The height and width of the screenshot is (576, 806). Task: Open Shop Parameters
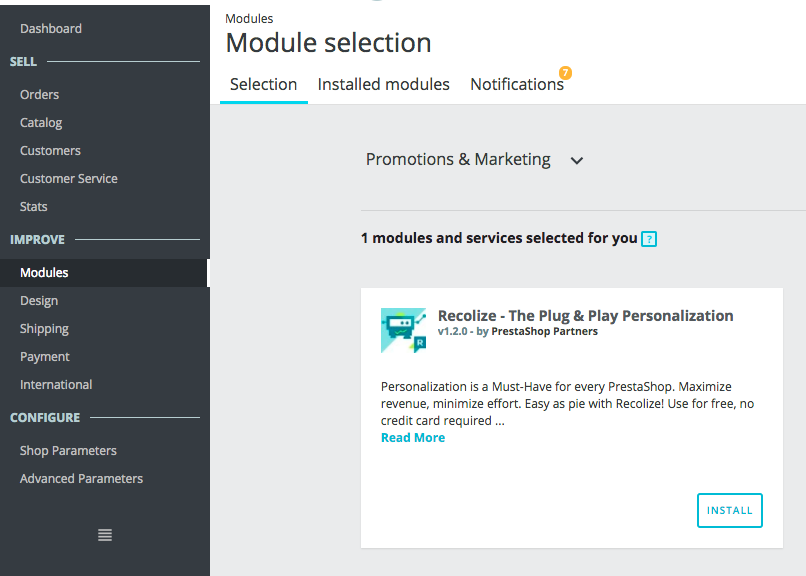pos(68,451)
